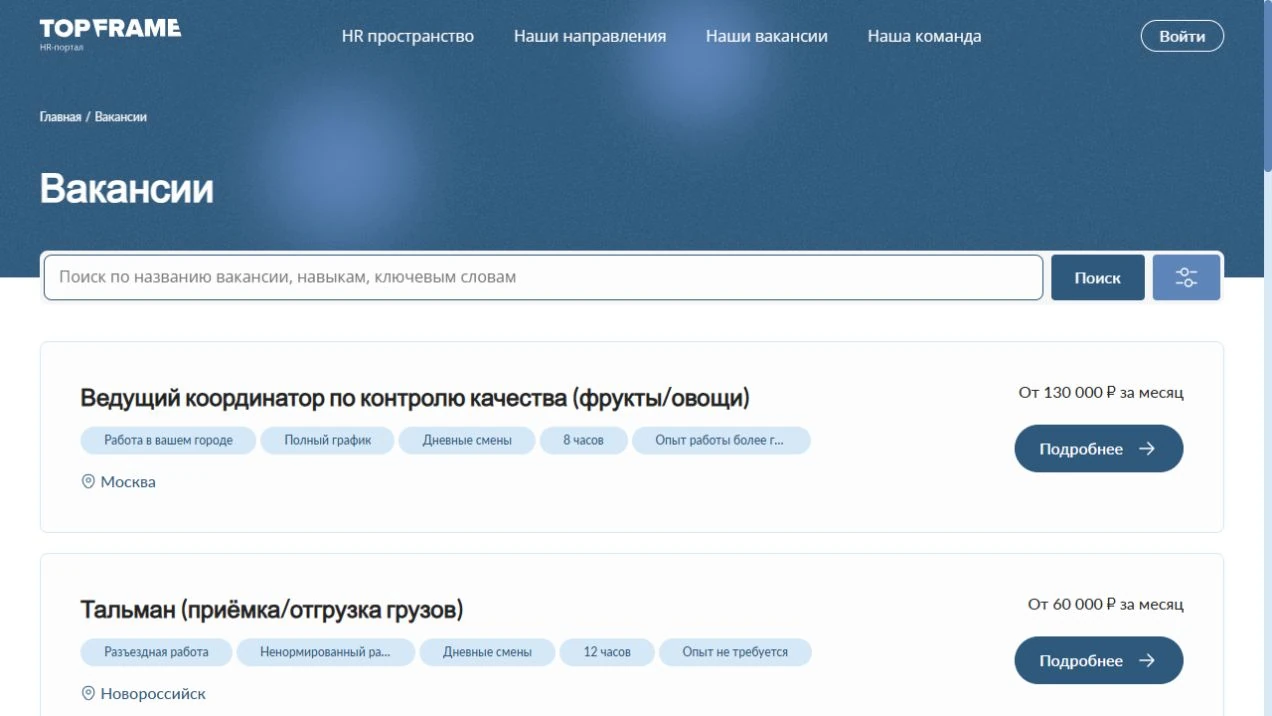Open the Тальман (приёмка/отгрузка грузов) title

[272, 610]
